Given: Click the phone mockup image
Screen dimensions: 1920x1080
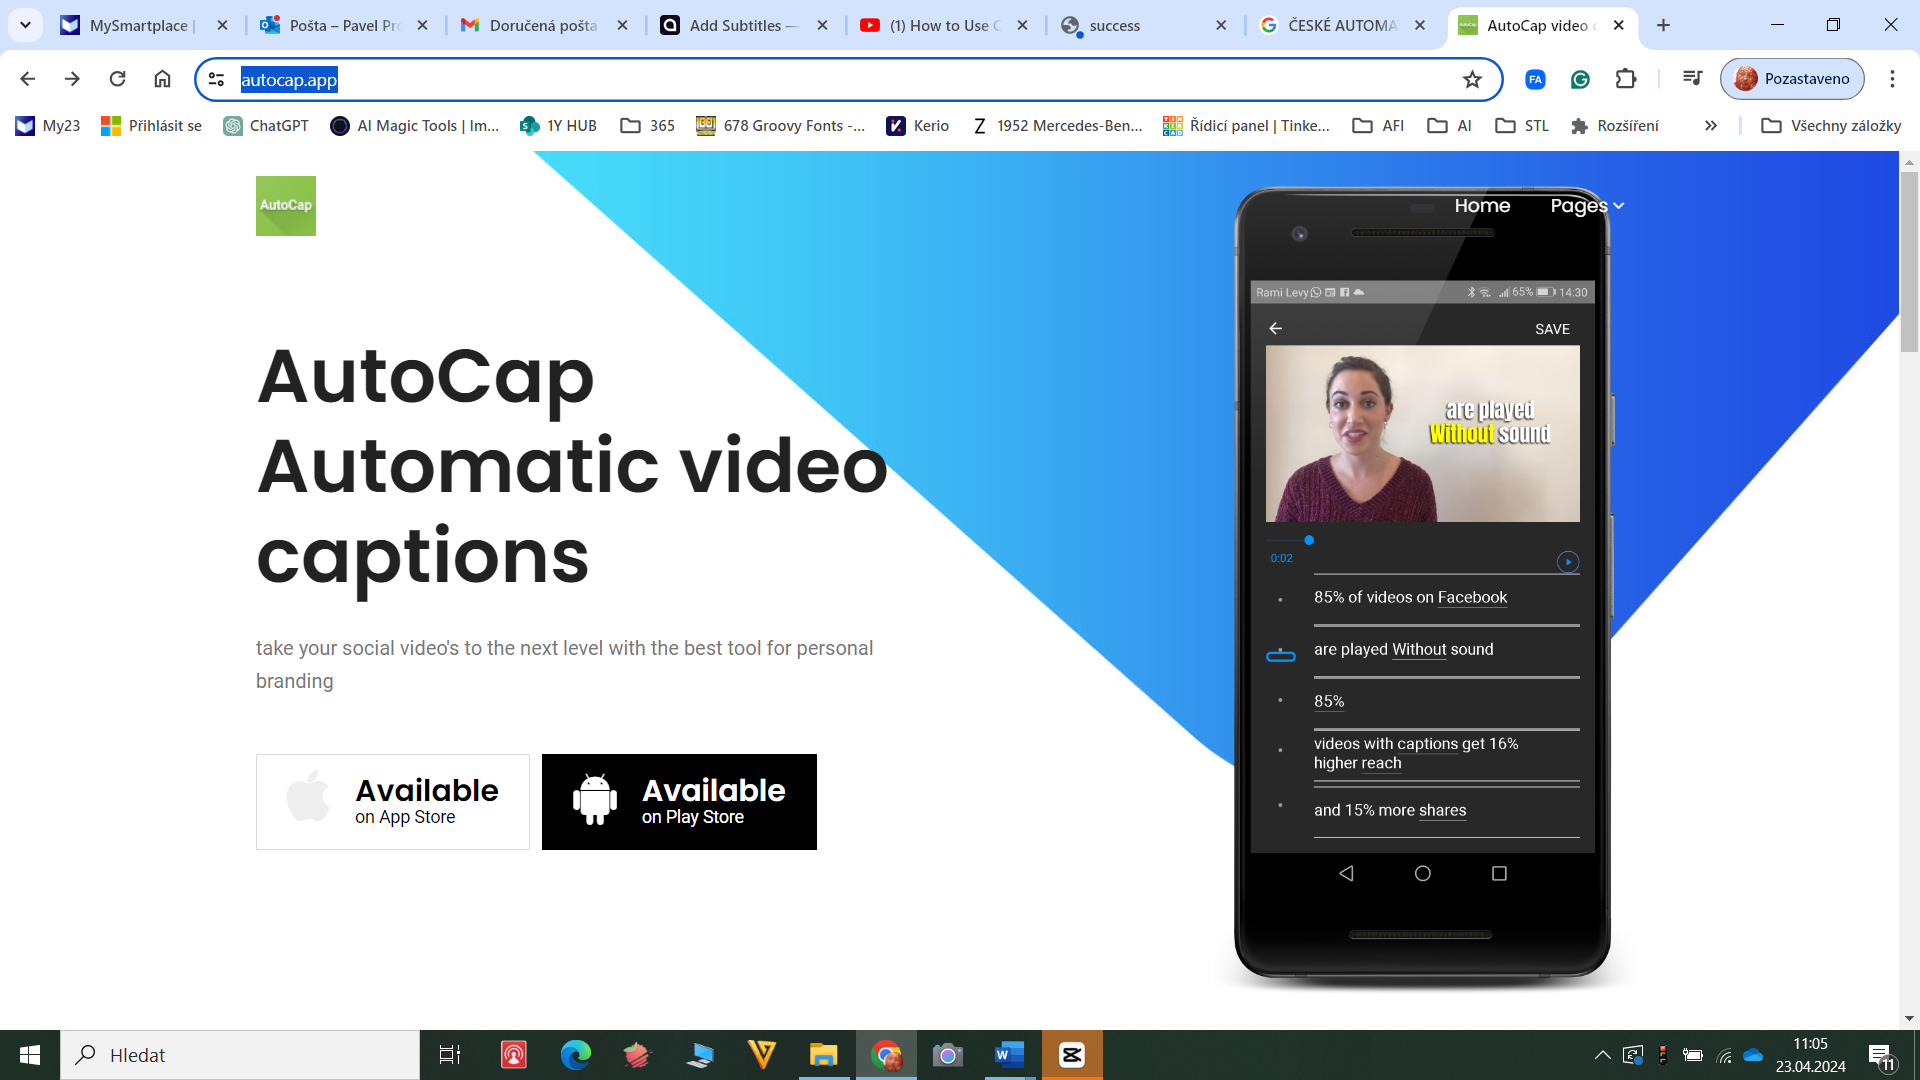Looking at the screenshot, I should pyautogui.click(x=1422, y=583).
